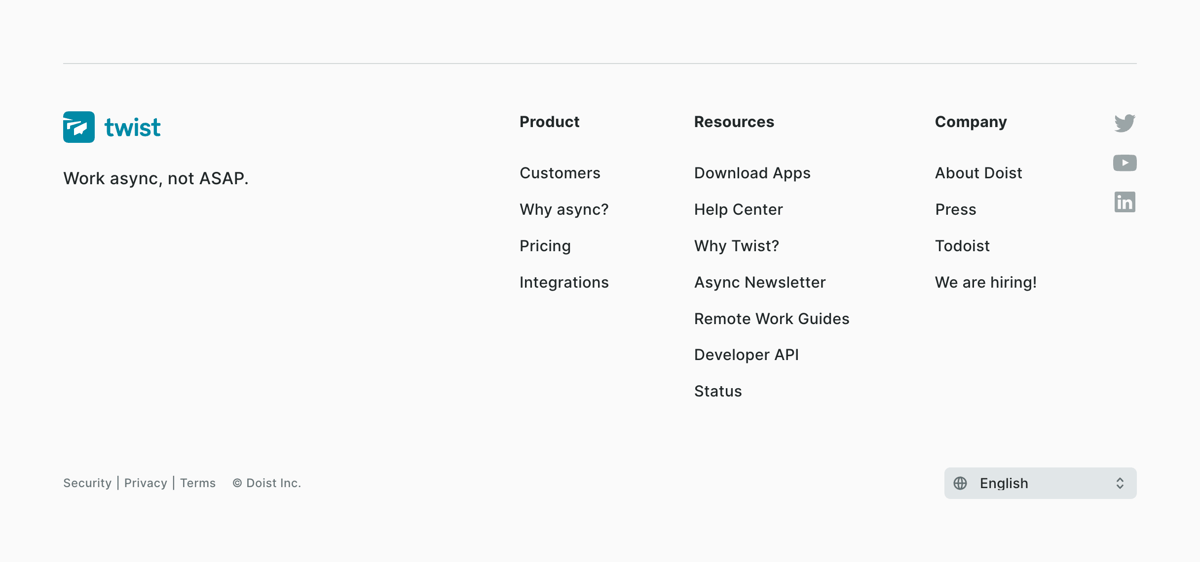Open the Customers link
Image resolution: width=1200 pixels, height=562 pixels.
(x=560, y=173)
